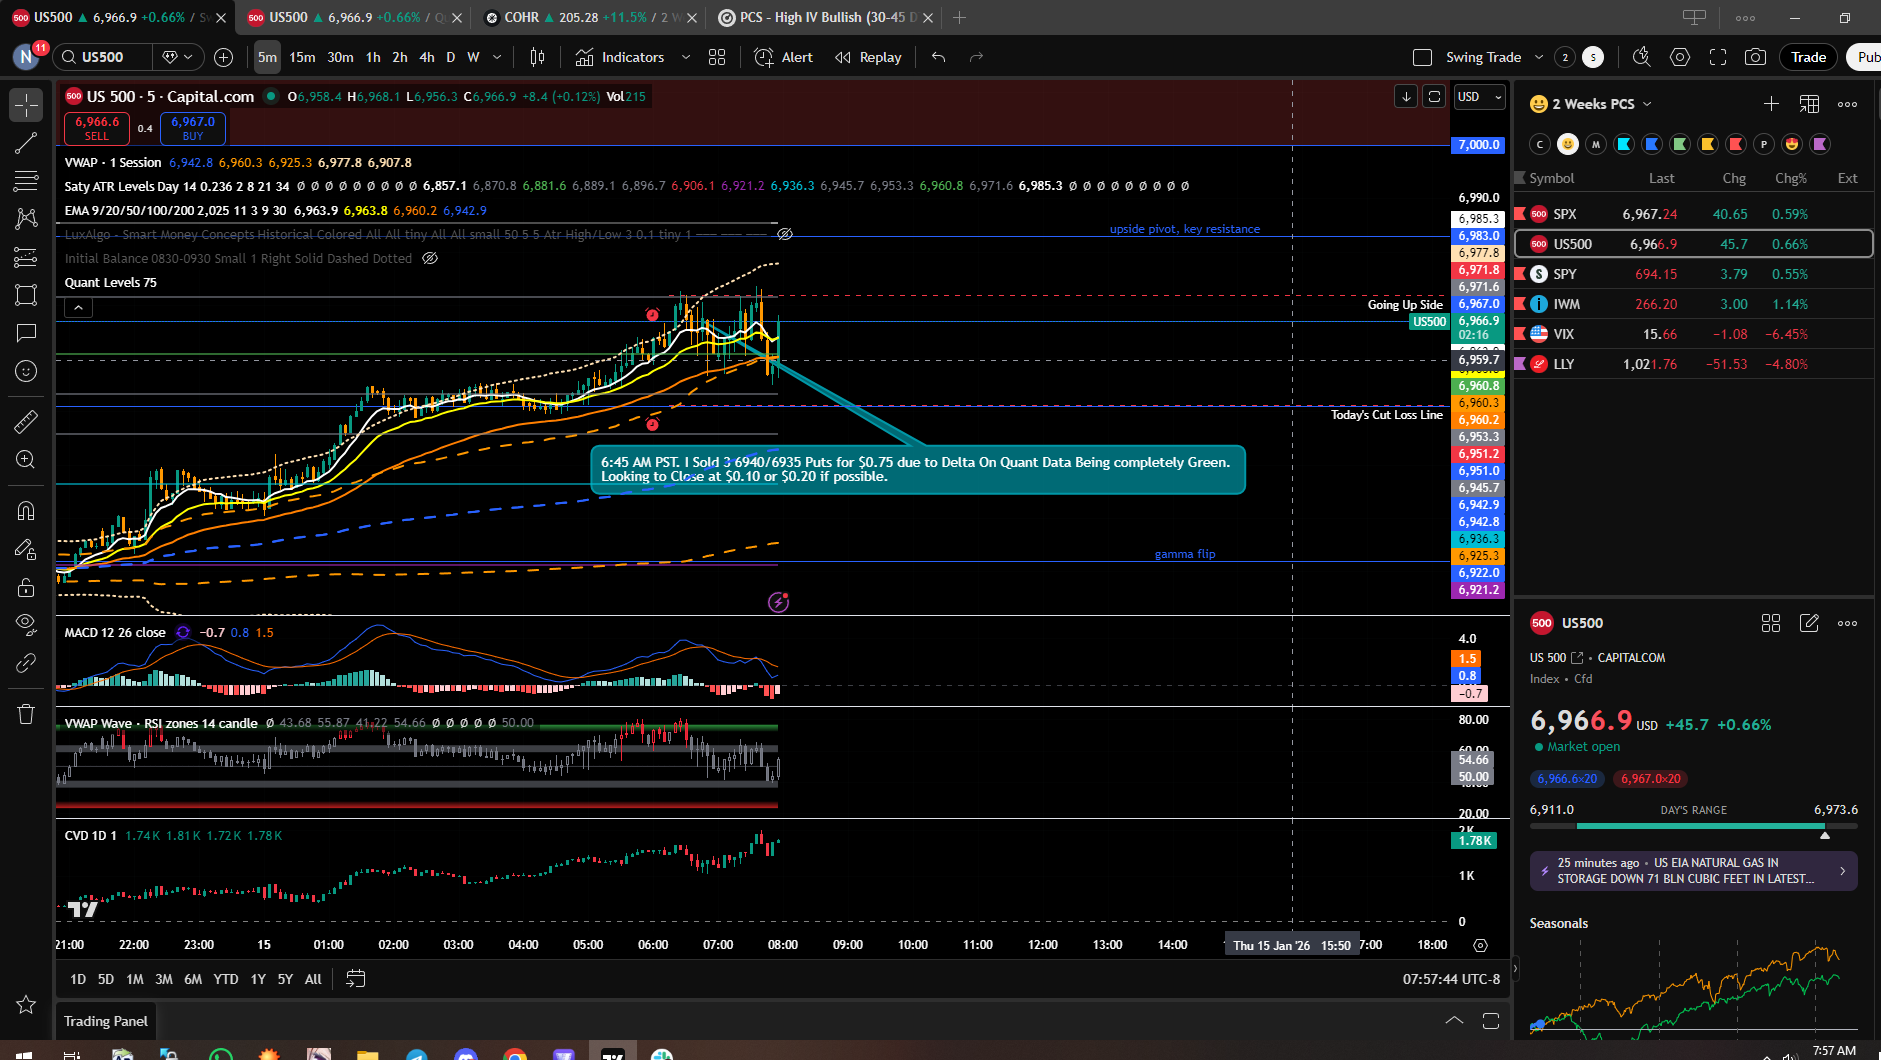Click the Trade button
Viewport: 1881px width, 1060px height.
[x=1808, y=57]
